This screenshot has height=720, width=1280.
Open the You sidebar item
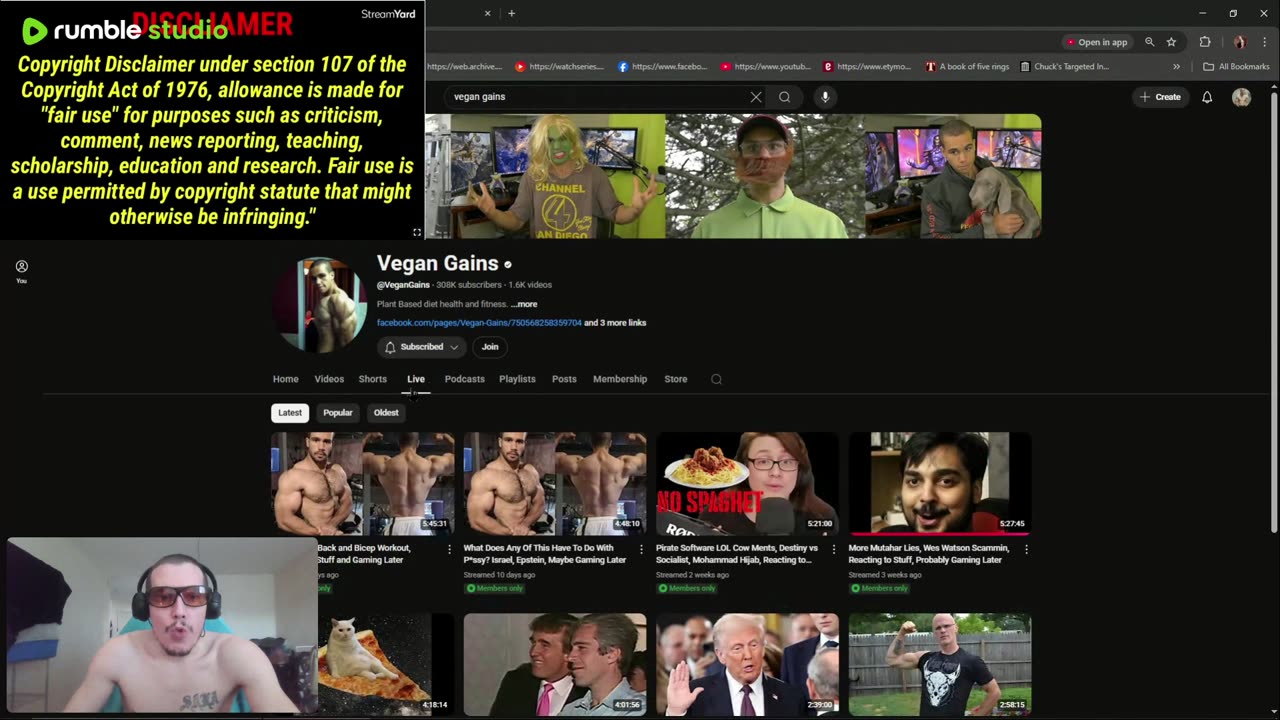pyautogui.click(x=21, y=271)
